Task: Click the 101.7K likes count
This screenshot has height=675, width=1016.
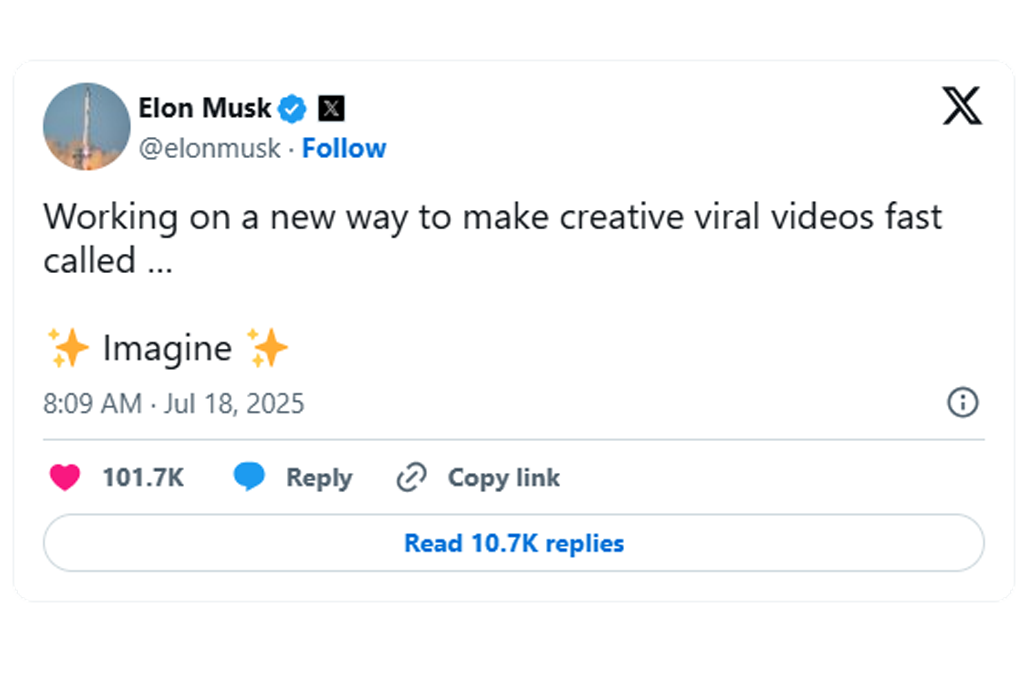Action: pos(143,478)
